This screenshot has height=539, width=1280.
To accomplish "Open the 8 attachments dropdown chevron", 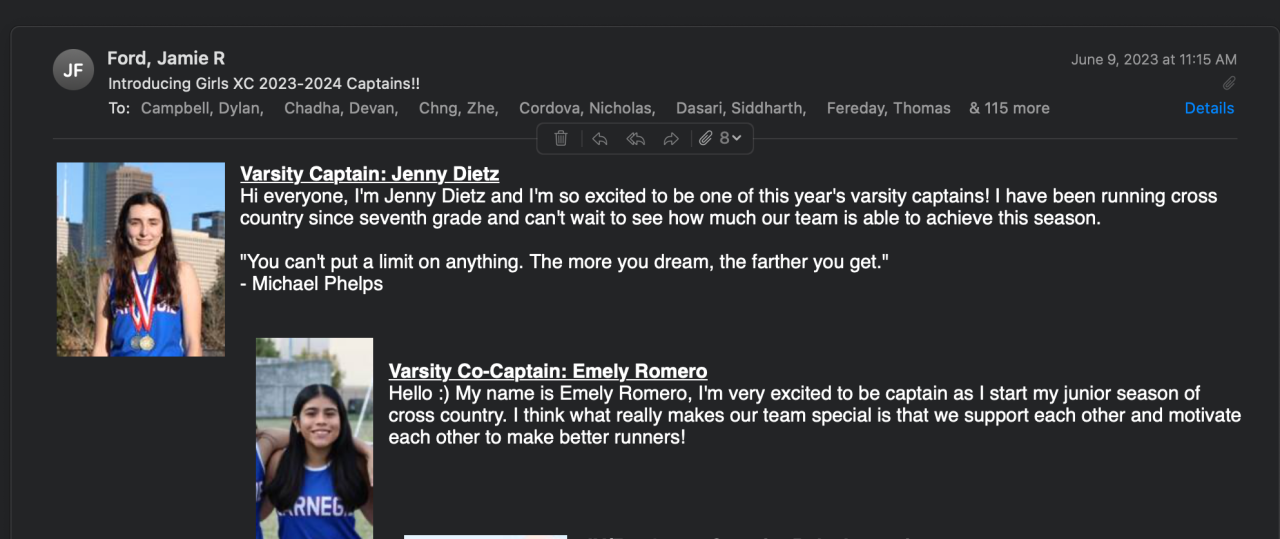I will tap(736, 138).
